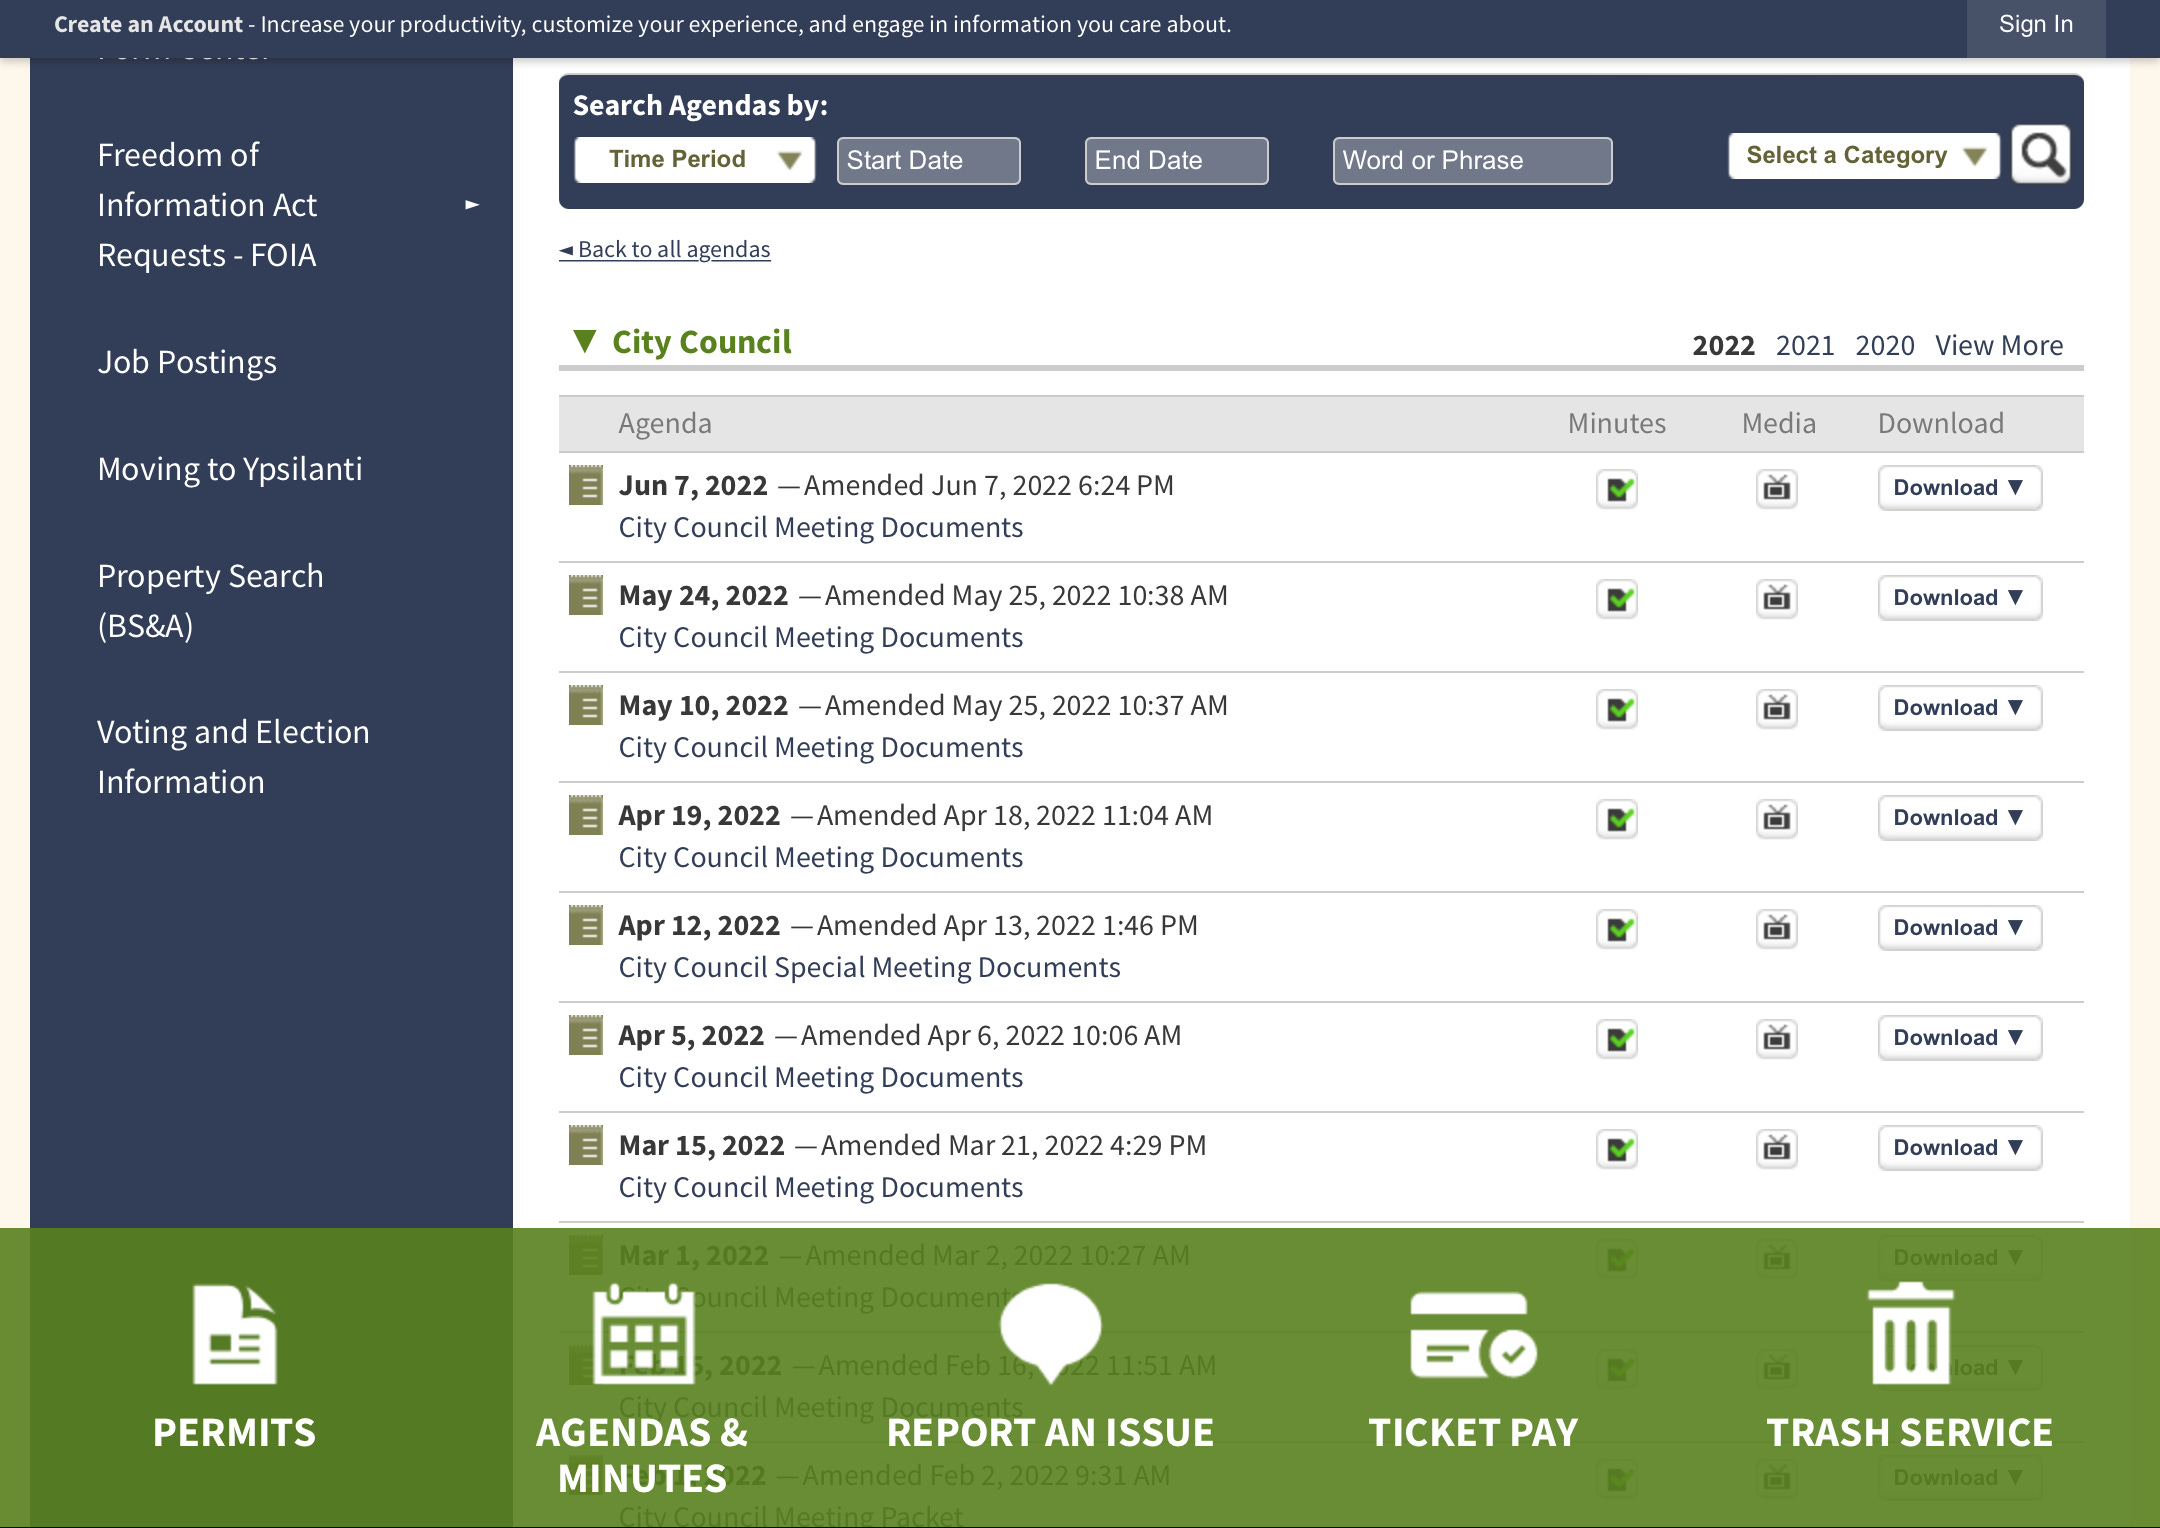Open the Permits quick link icon
Viewport: 2160px width, 1528px height.
(x=234, y=1334)
